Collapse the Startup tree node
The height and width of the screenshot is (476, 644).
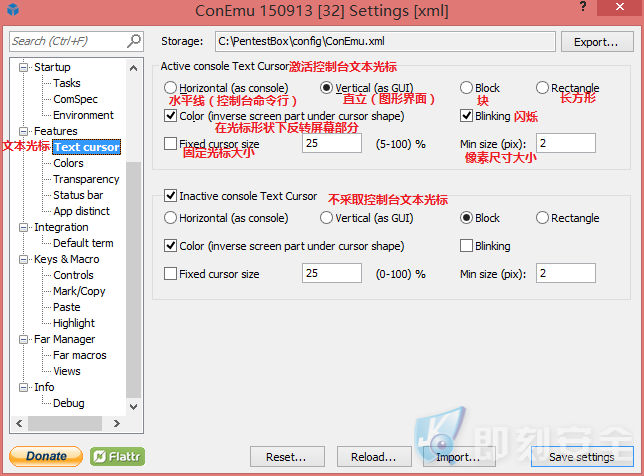[x=24, y=67]
